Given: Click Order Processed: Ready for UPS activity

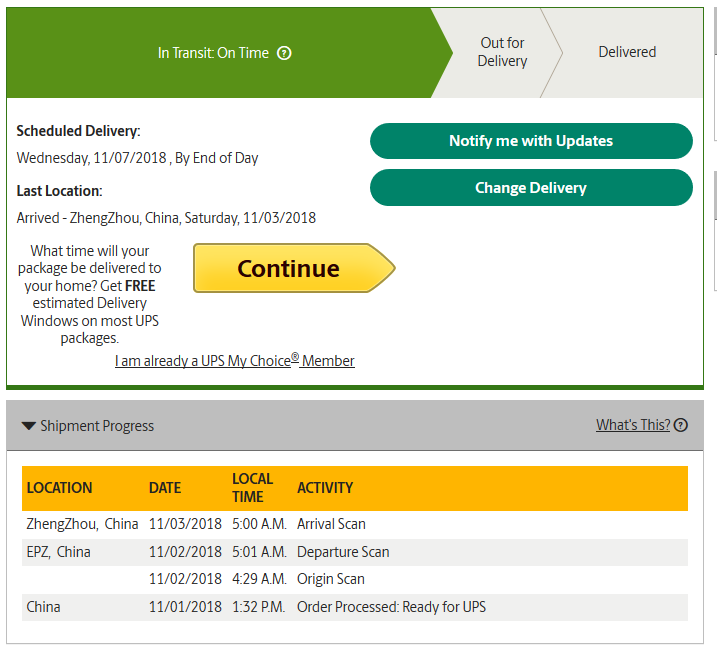Looking at the screenshot, I should click(391, 607).
